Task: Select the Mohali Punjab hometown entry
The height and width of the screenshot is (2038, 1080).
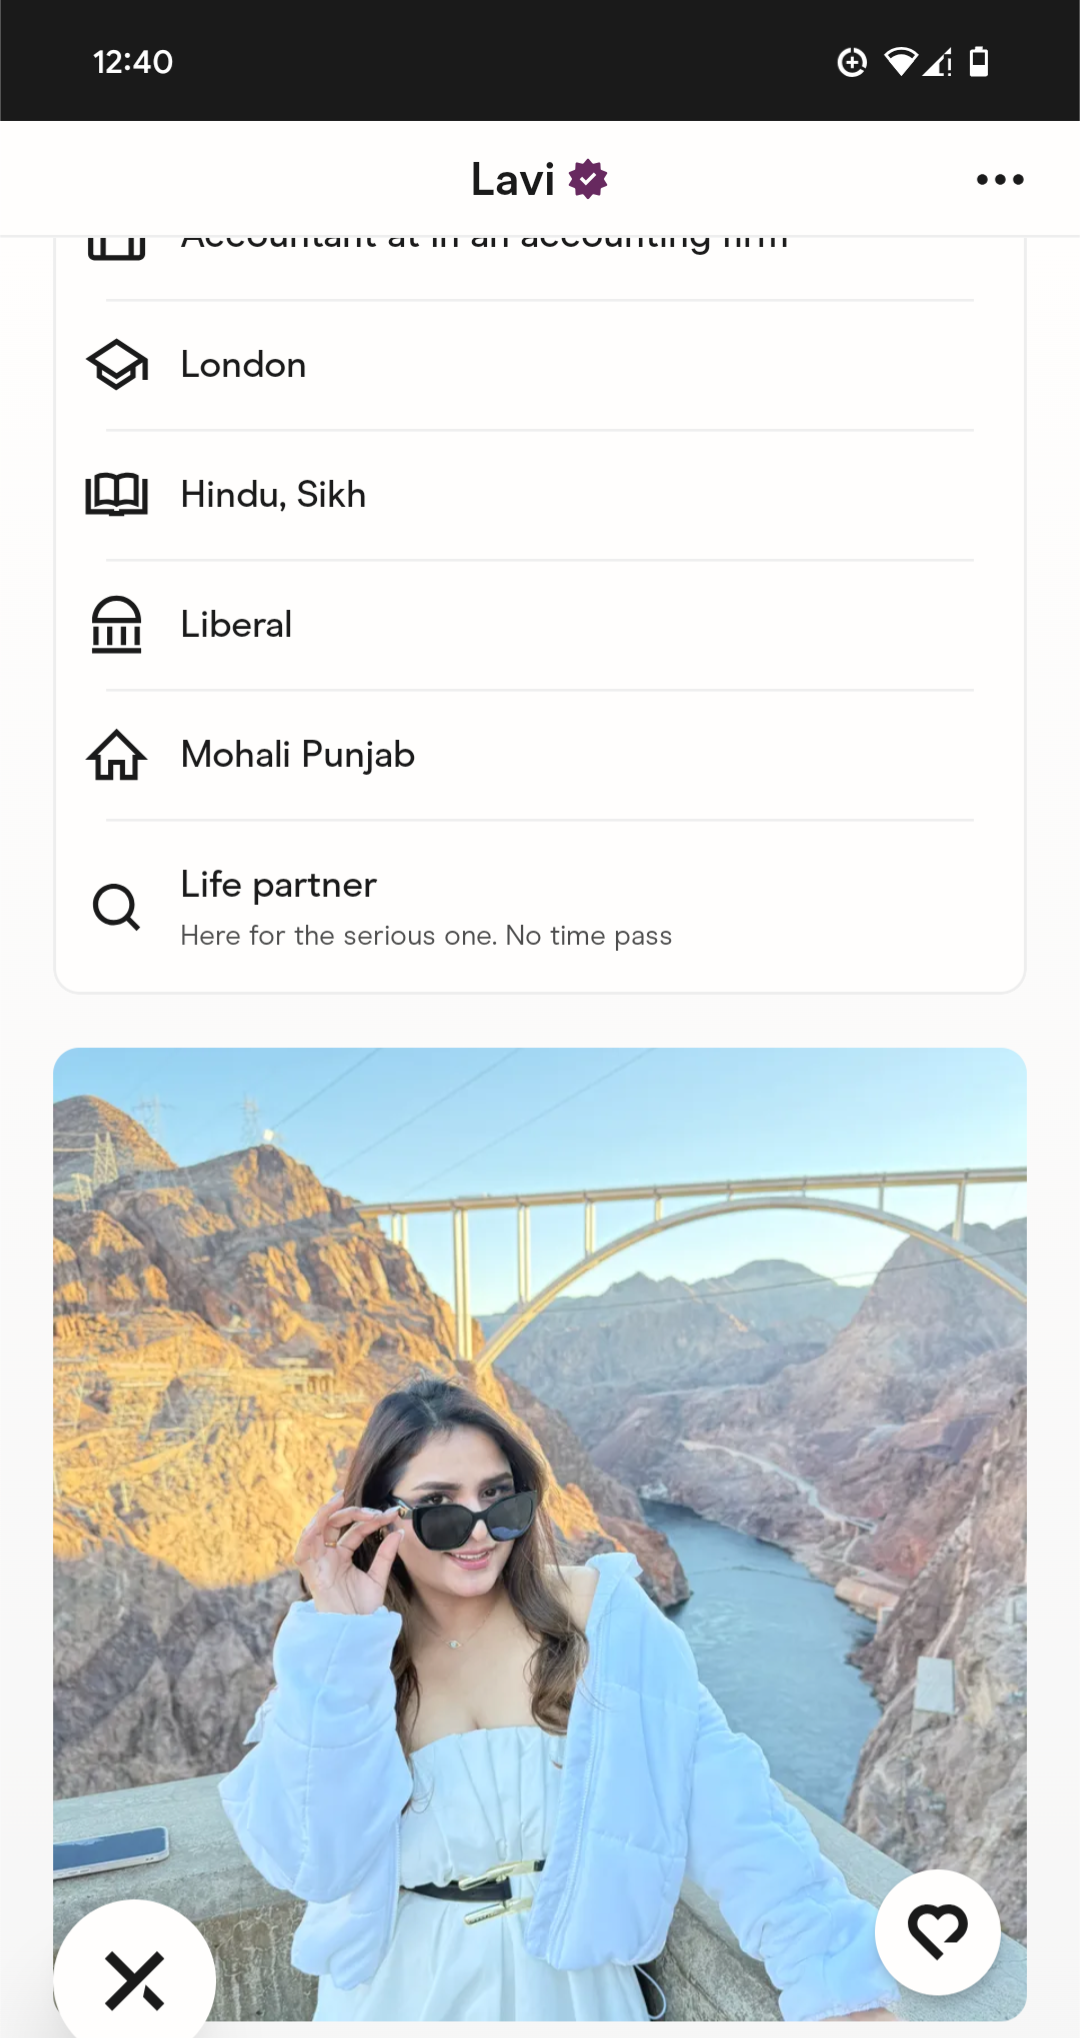Action: click(x=540, y=755)
